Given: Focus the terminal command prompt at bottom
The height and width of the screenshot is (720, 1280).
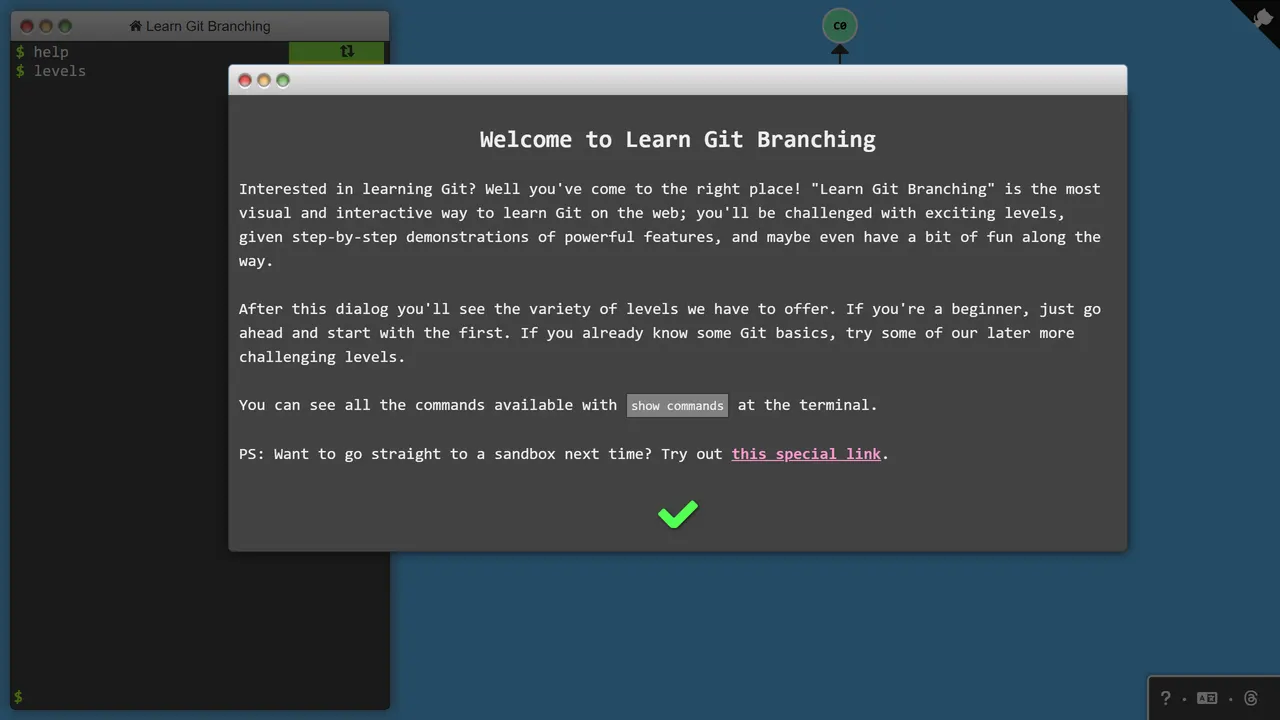Looking at the screenshot, I should point(200,697).
